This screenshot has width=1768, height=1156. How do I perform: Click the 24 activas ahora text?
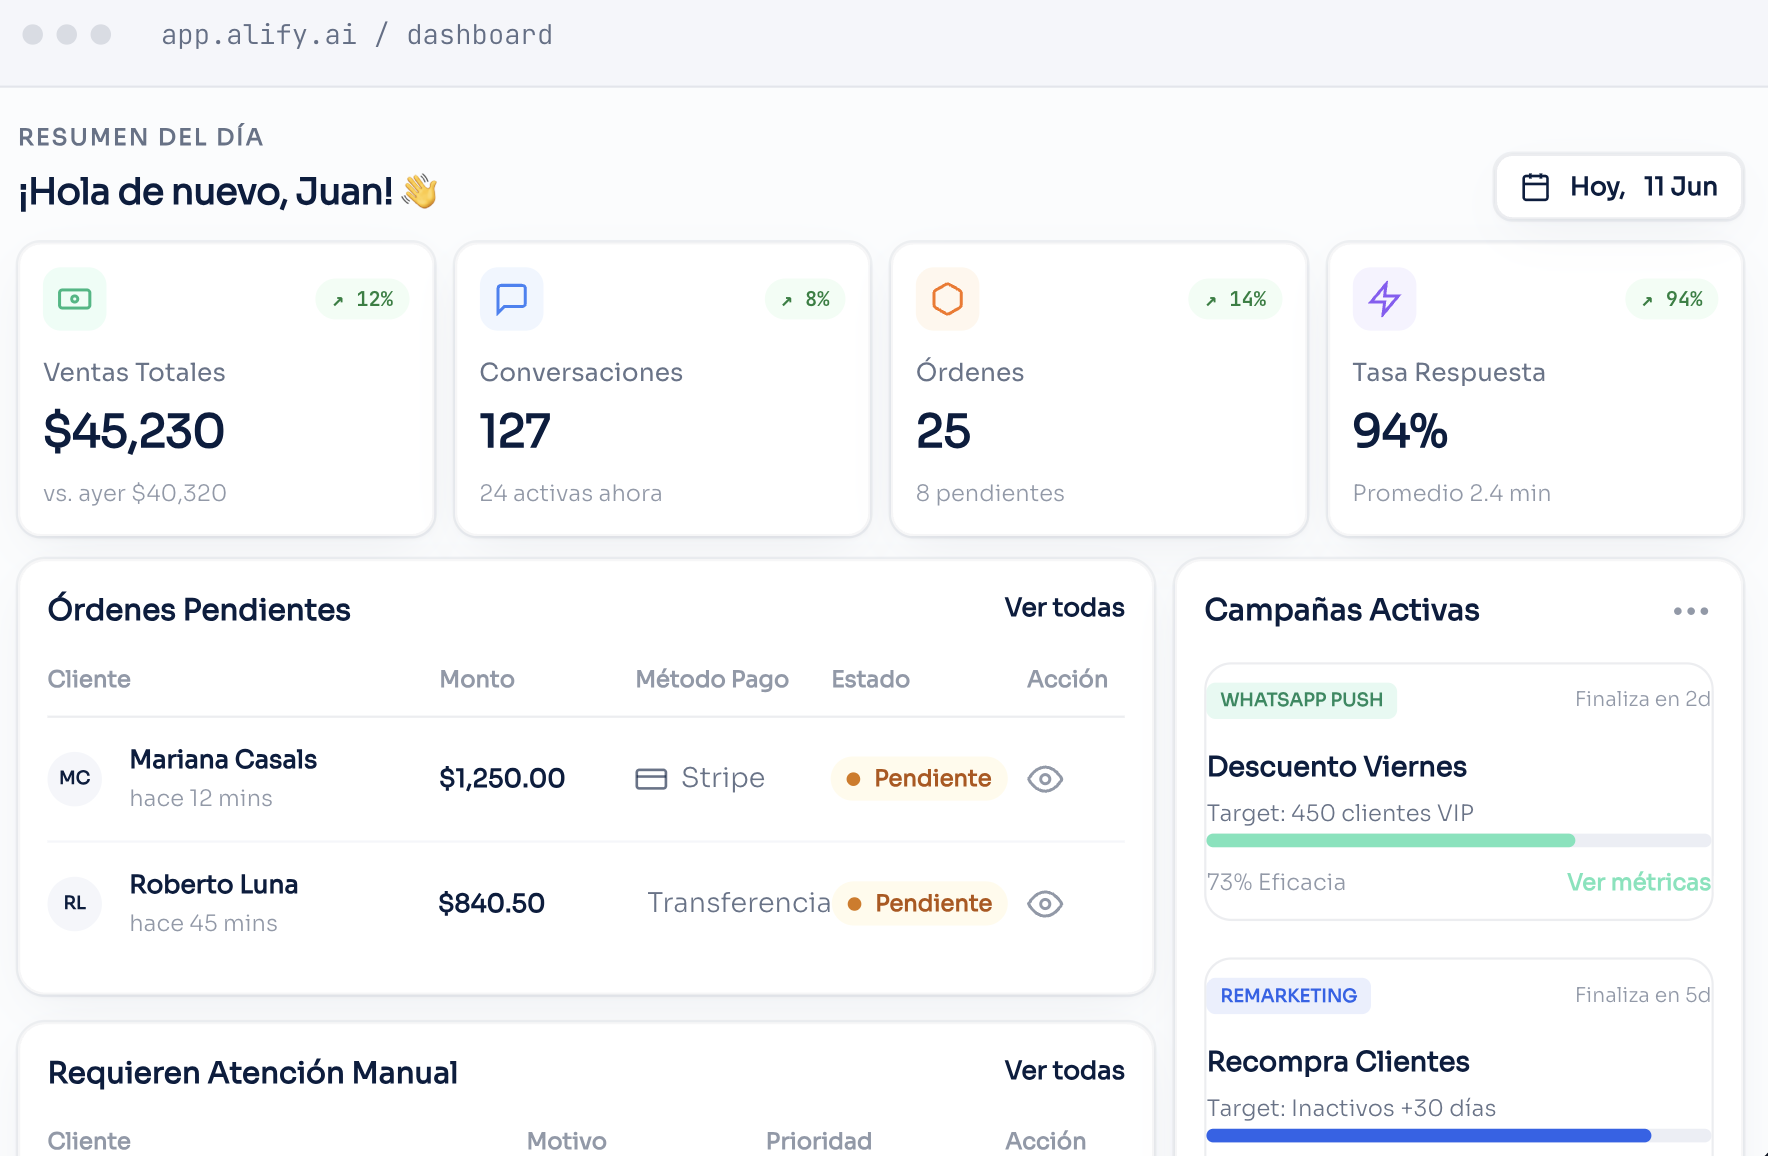(x=571, y=493)
